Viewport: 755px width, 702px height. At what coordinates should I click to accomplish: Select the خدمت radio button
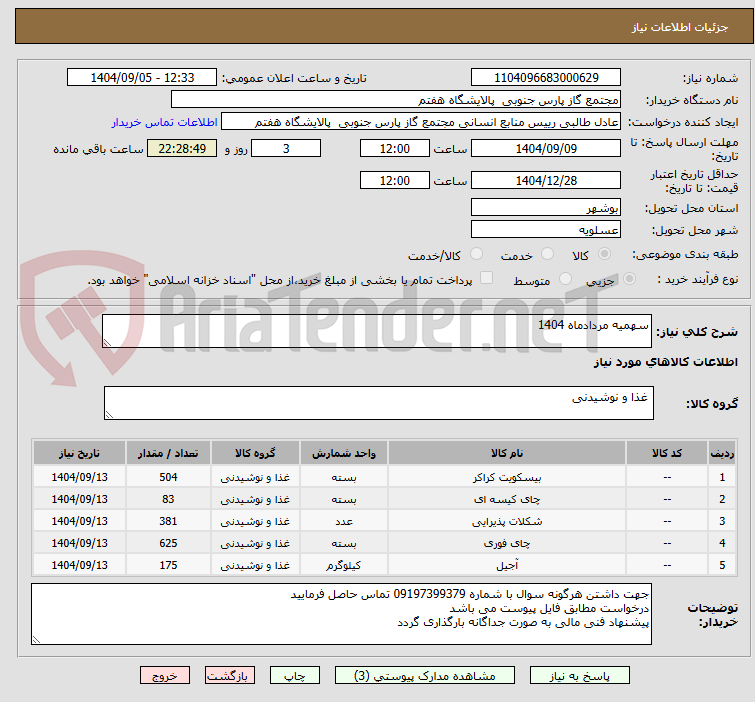point(547,254)
